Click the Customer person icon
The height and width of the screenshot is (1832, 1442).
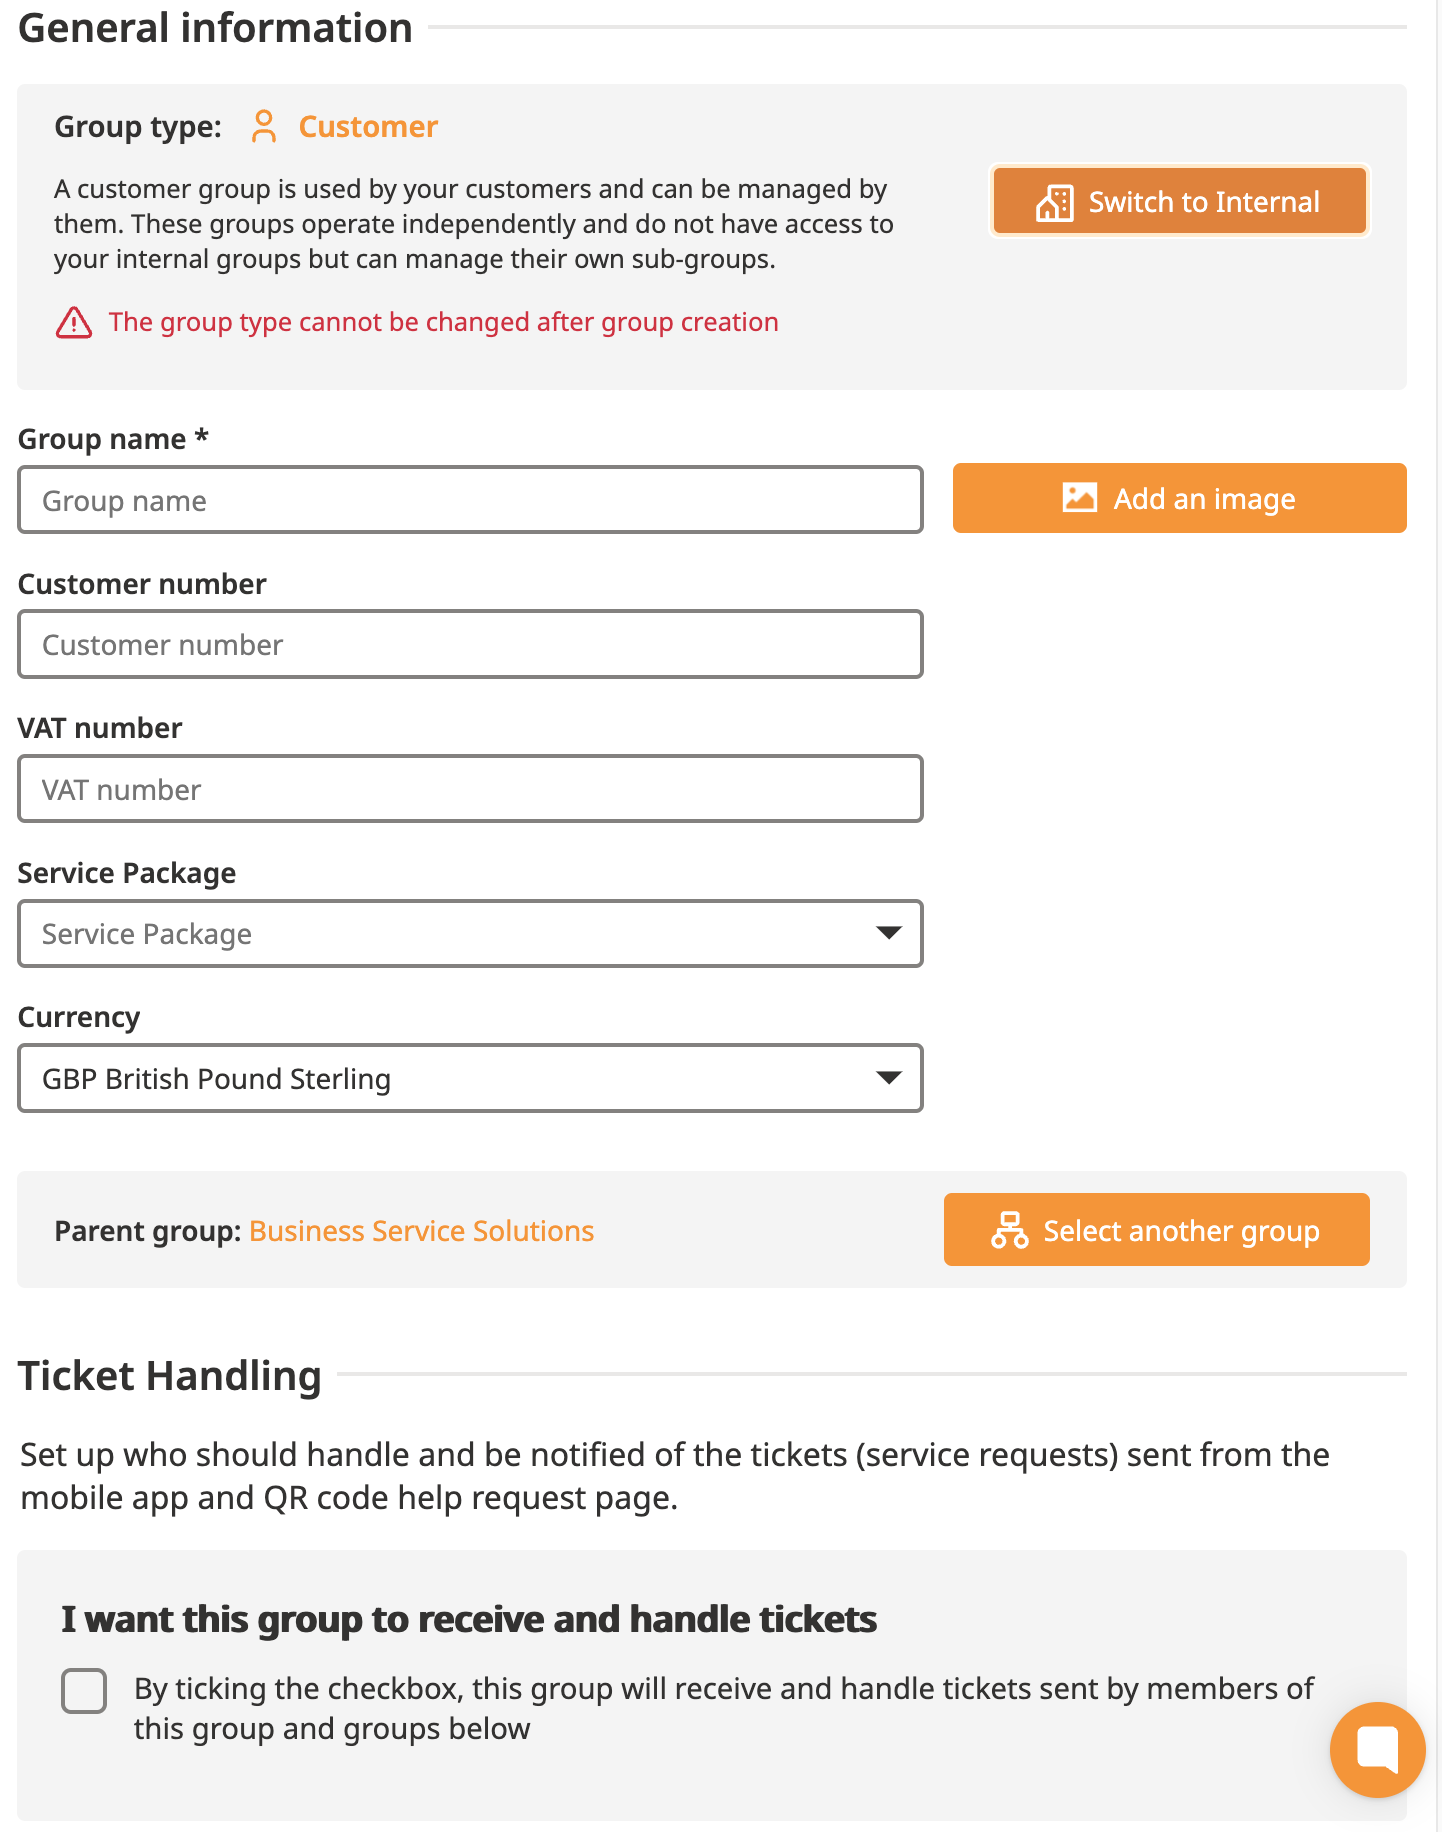pyautogui.click(x=264, y=127)
